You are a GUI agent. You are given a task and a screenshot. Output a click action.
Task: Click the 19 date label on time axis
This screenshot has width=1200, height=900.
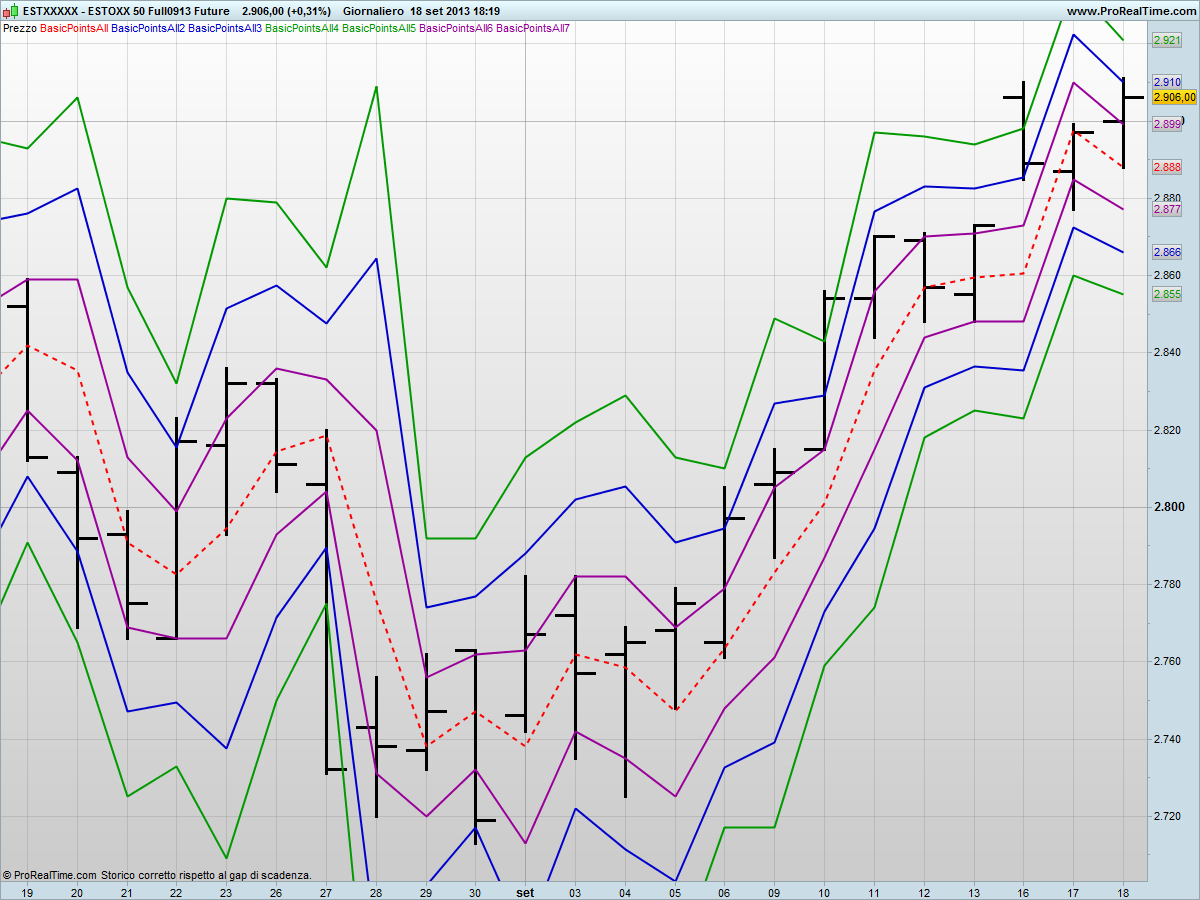click(27, 891)
